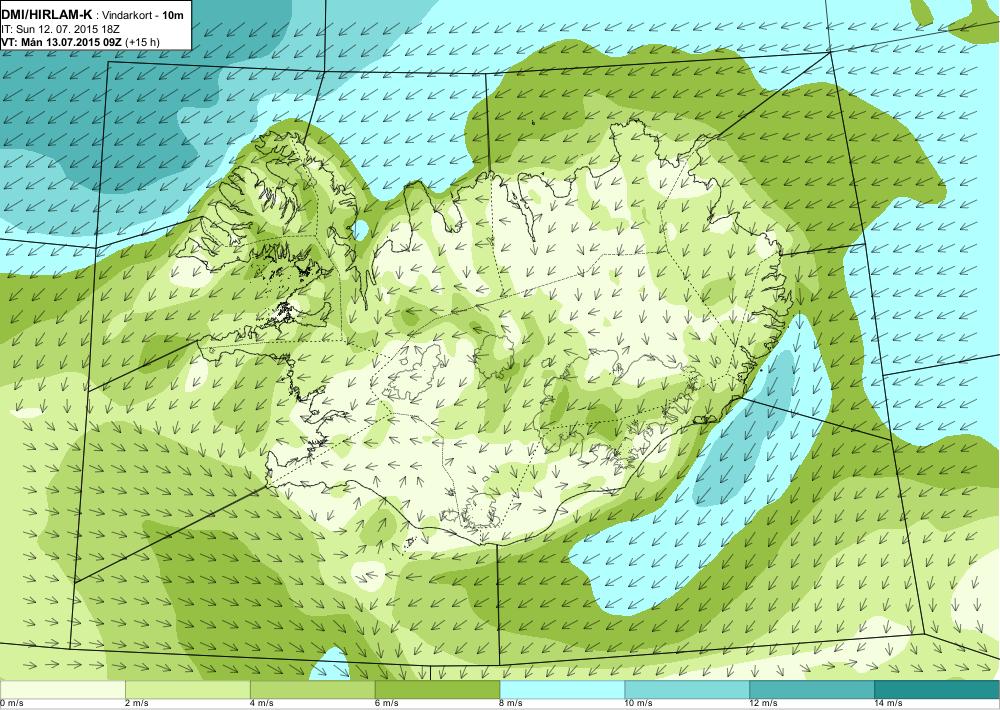The image size is (1000, 710).
Task: Click the '2 m/s' legend label
Action: [x=137, y=704]
